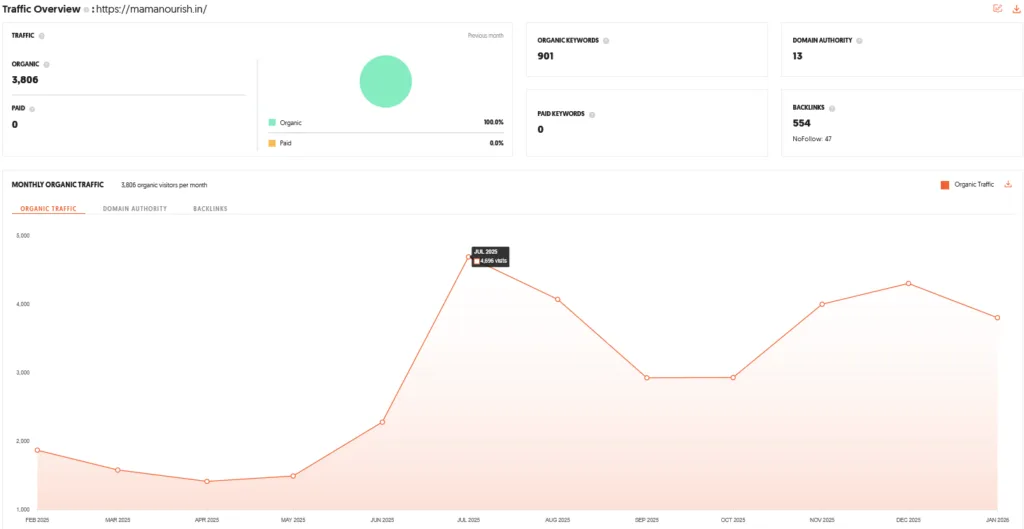Click the SEP 2025 data point
The image size is (1024, 529).
click(x=647, y=377)
